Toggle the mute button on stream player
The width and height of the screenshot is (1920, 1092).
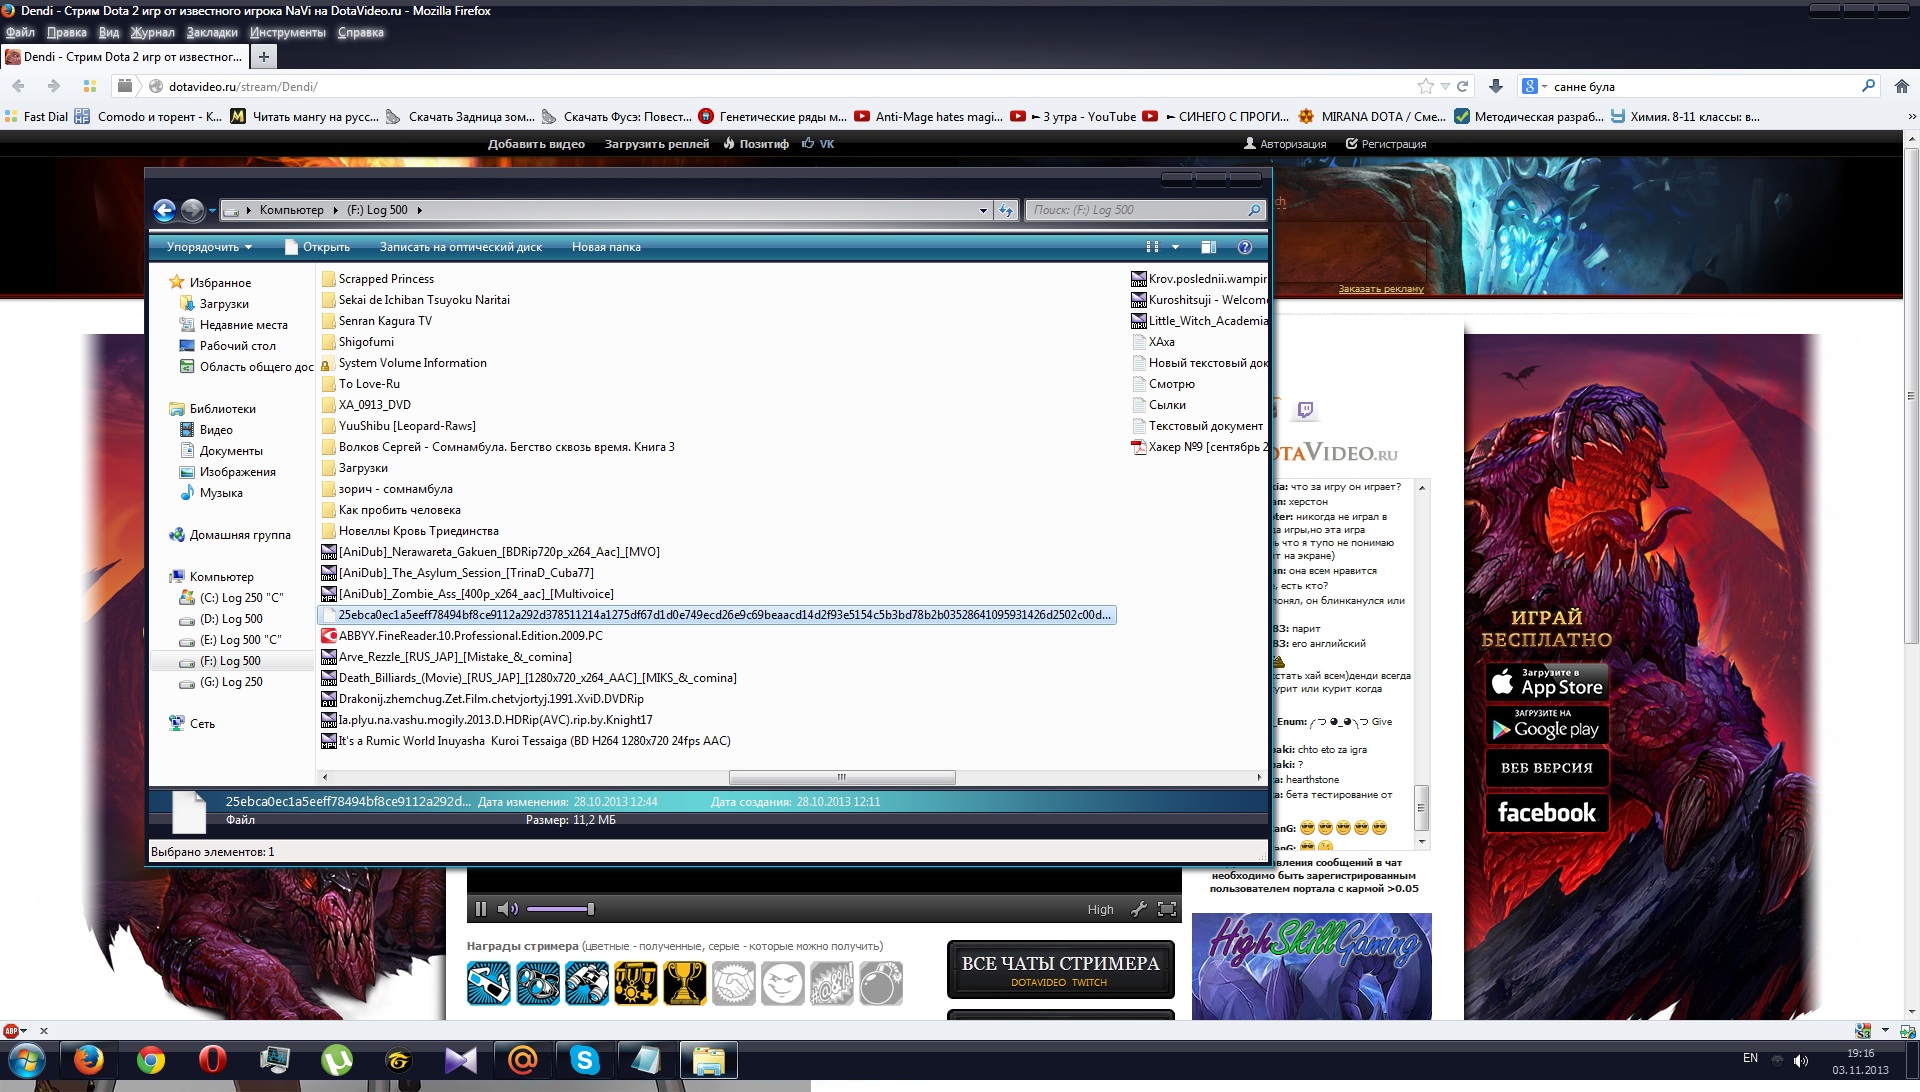(x=508, y=907)
